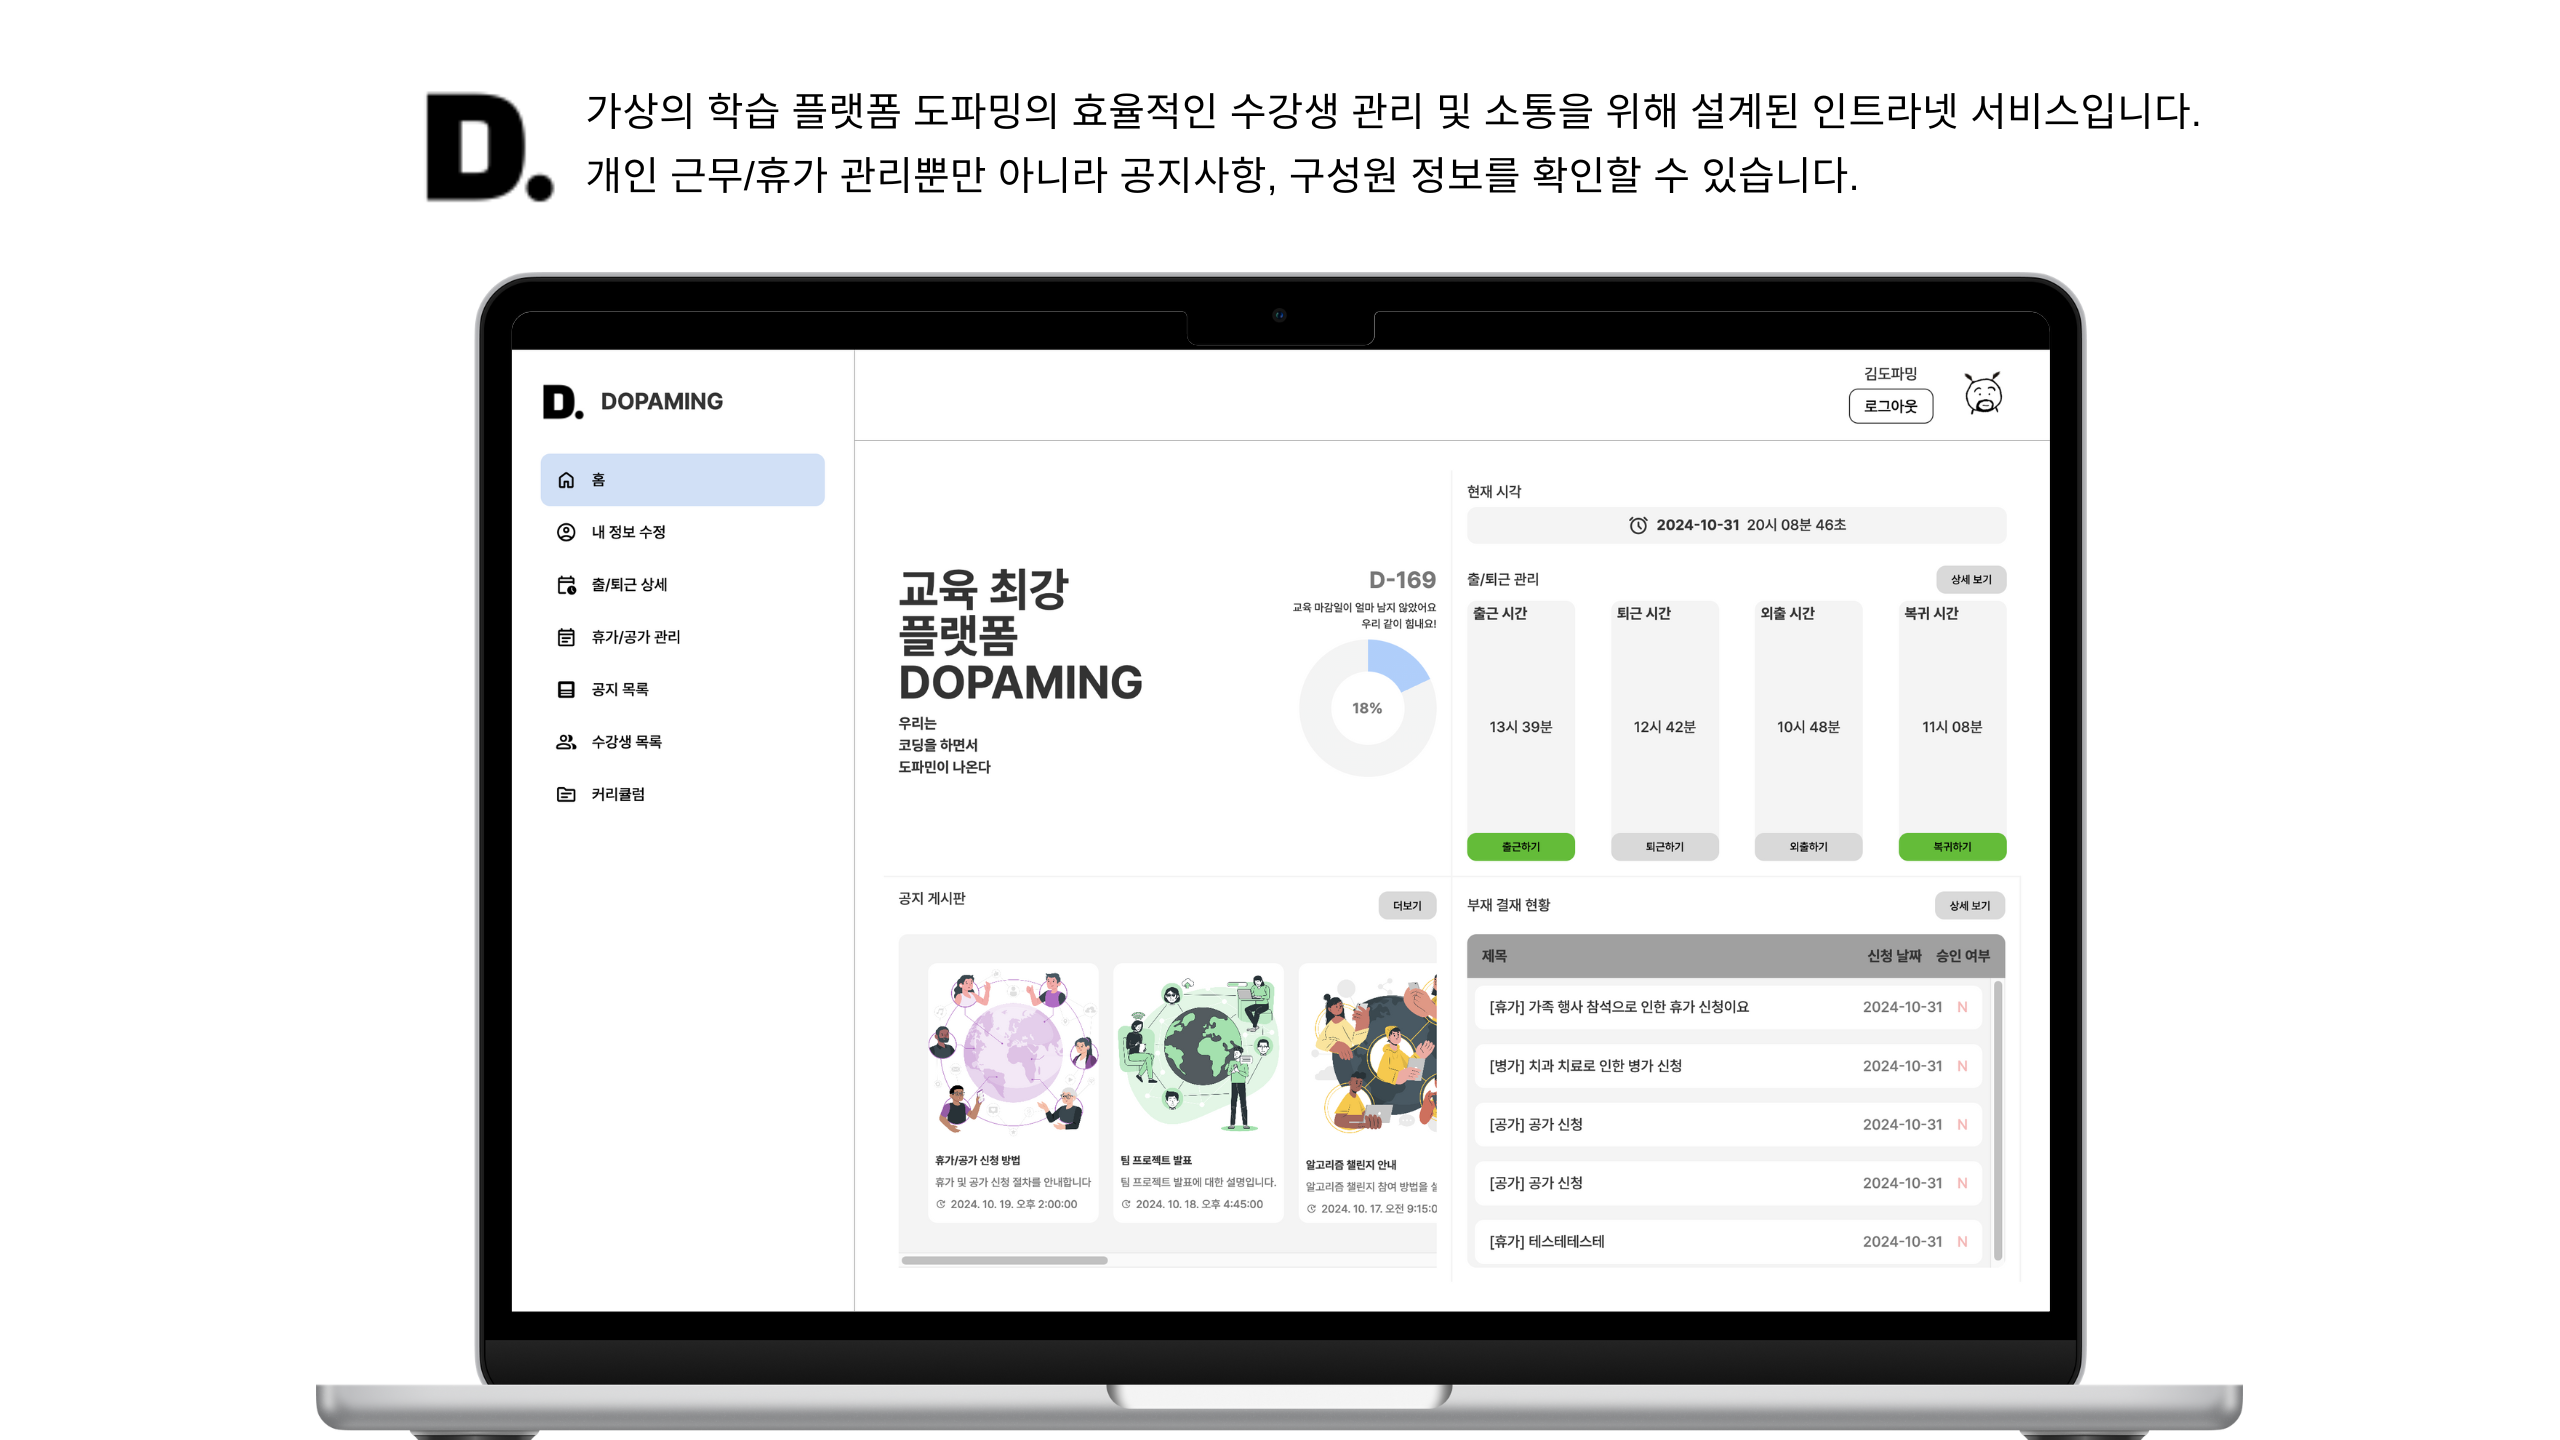Click the 퇴근하기 button
The image size is (2560, 1440).
click(1664, 847)
